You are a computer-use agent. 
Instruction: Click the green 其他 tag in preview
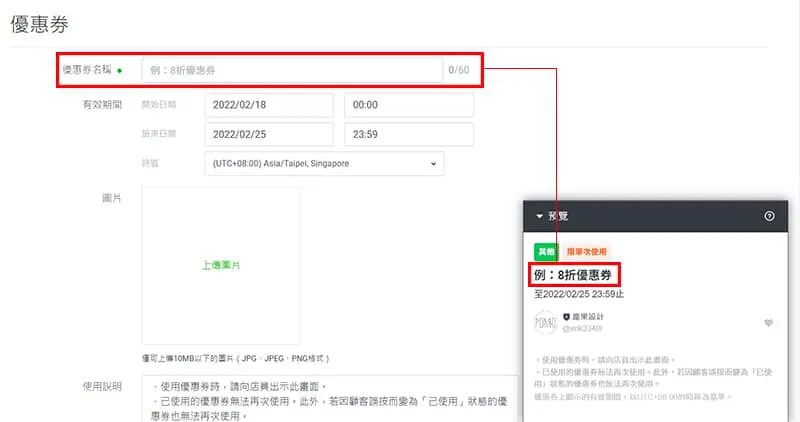[x=546, y=252]
